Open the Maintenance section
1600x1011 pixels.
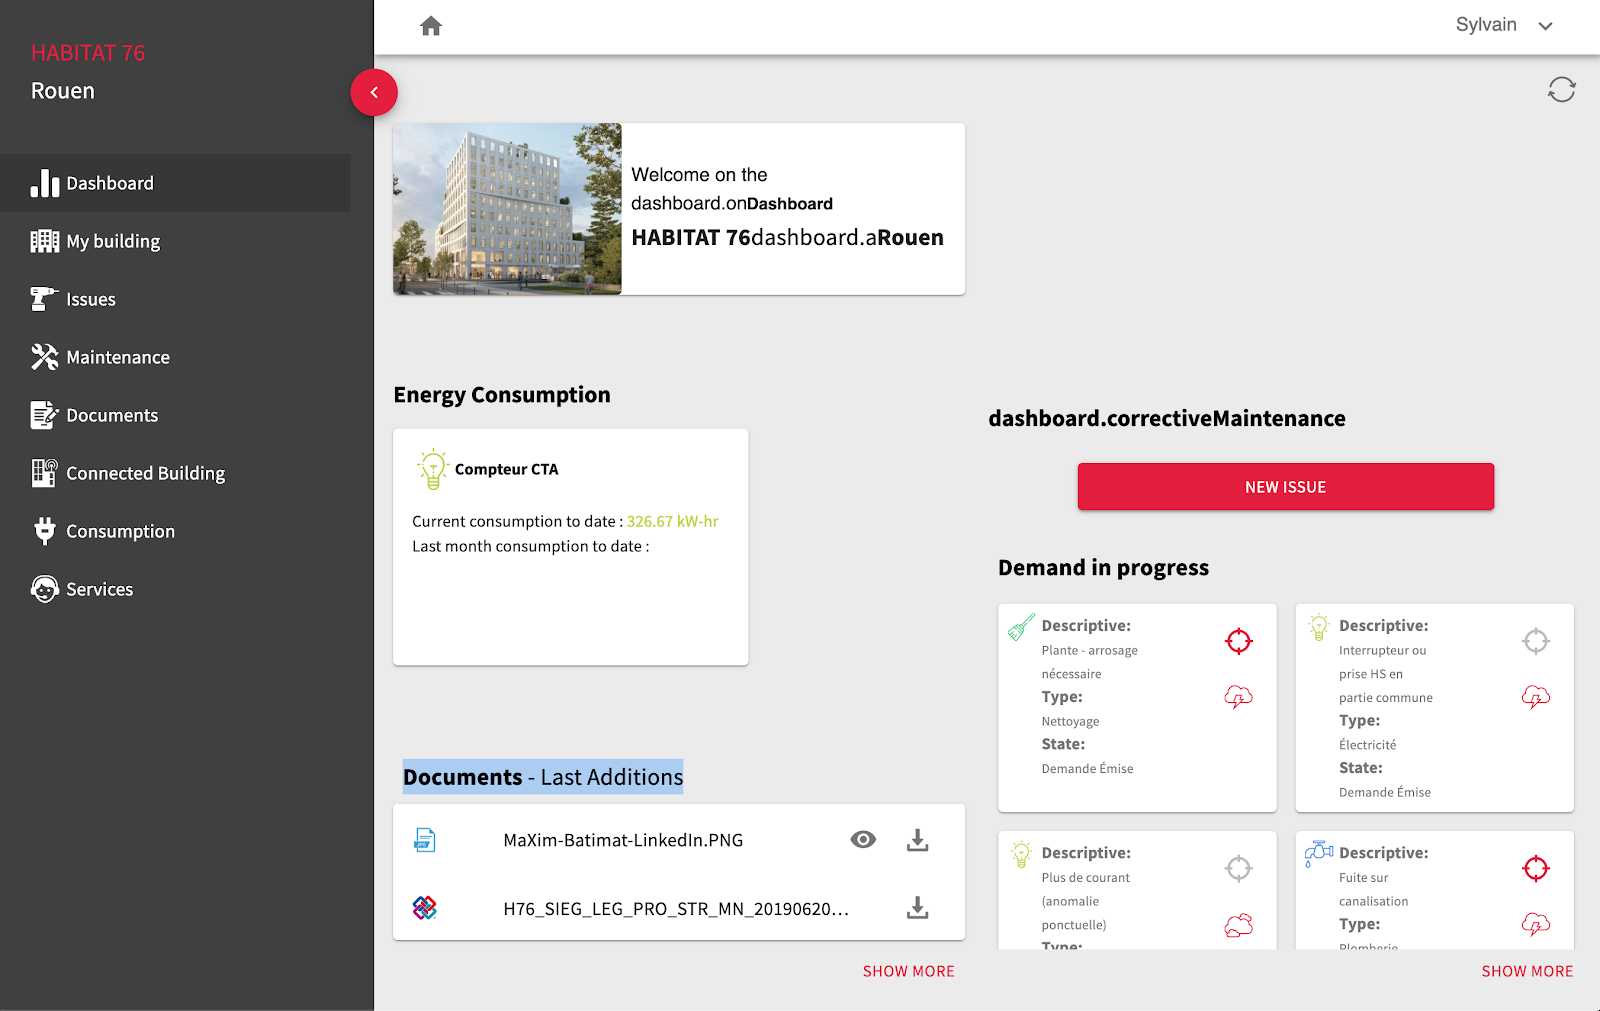click(x=175, y=357)
